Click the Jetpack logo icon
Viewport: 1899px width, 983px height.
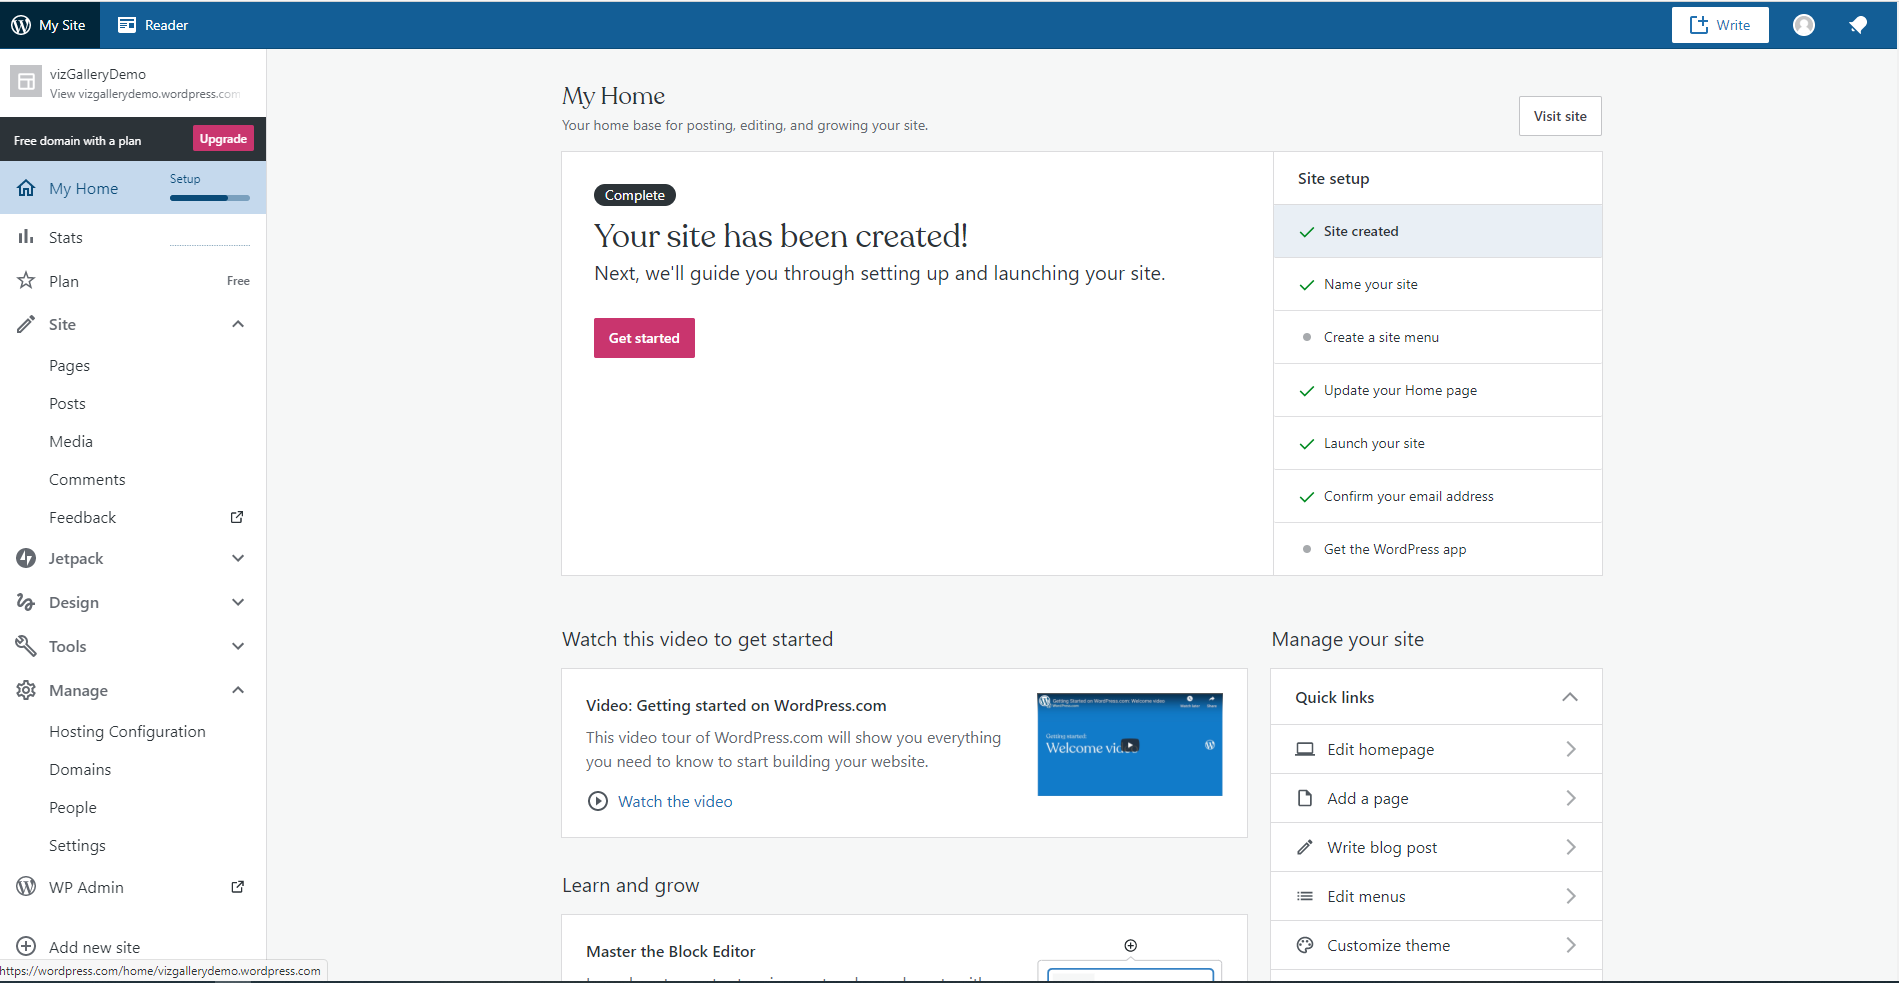pyautogui.click(x=26, y=558)
